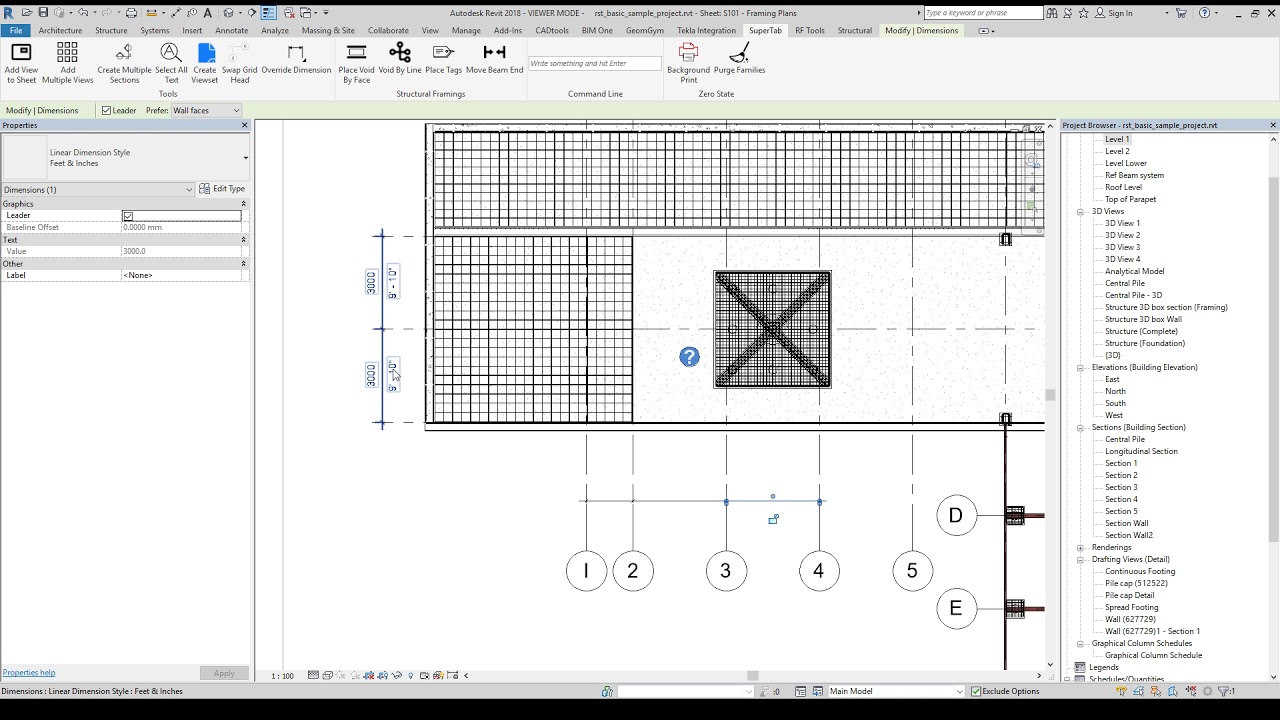Click the favorites star icon in title bar
Screen dimensions: 1280x720
coord(1084,13)
